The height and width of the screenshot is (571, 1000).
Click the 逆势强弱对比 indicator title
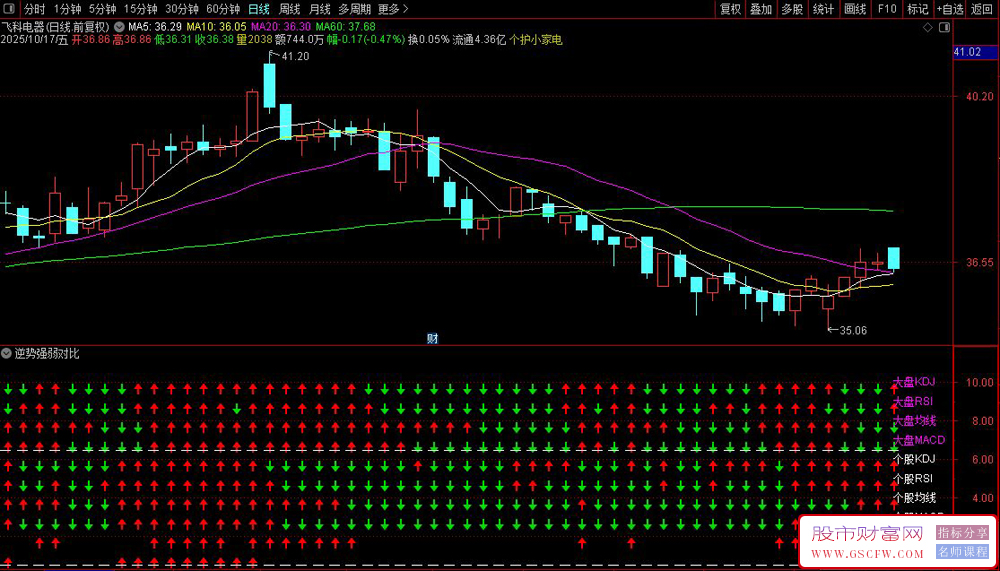tap(47, 353)
